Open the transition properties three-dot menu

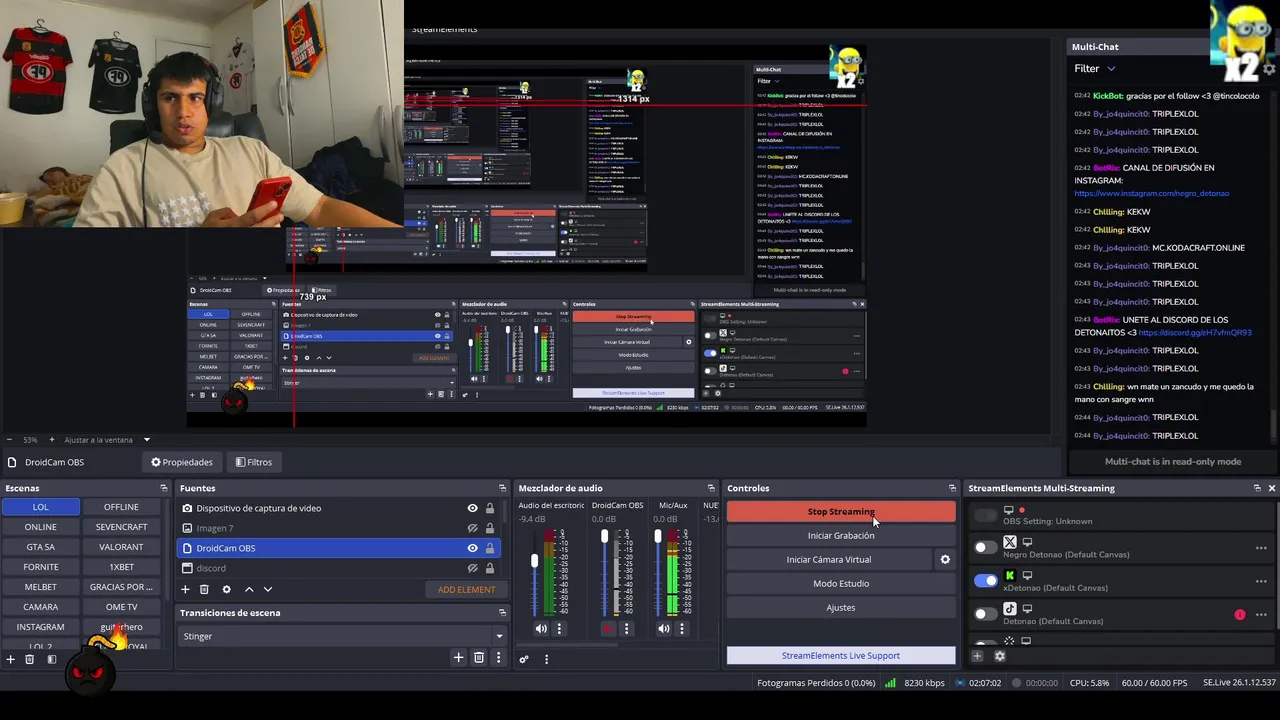click(498, 657)
